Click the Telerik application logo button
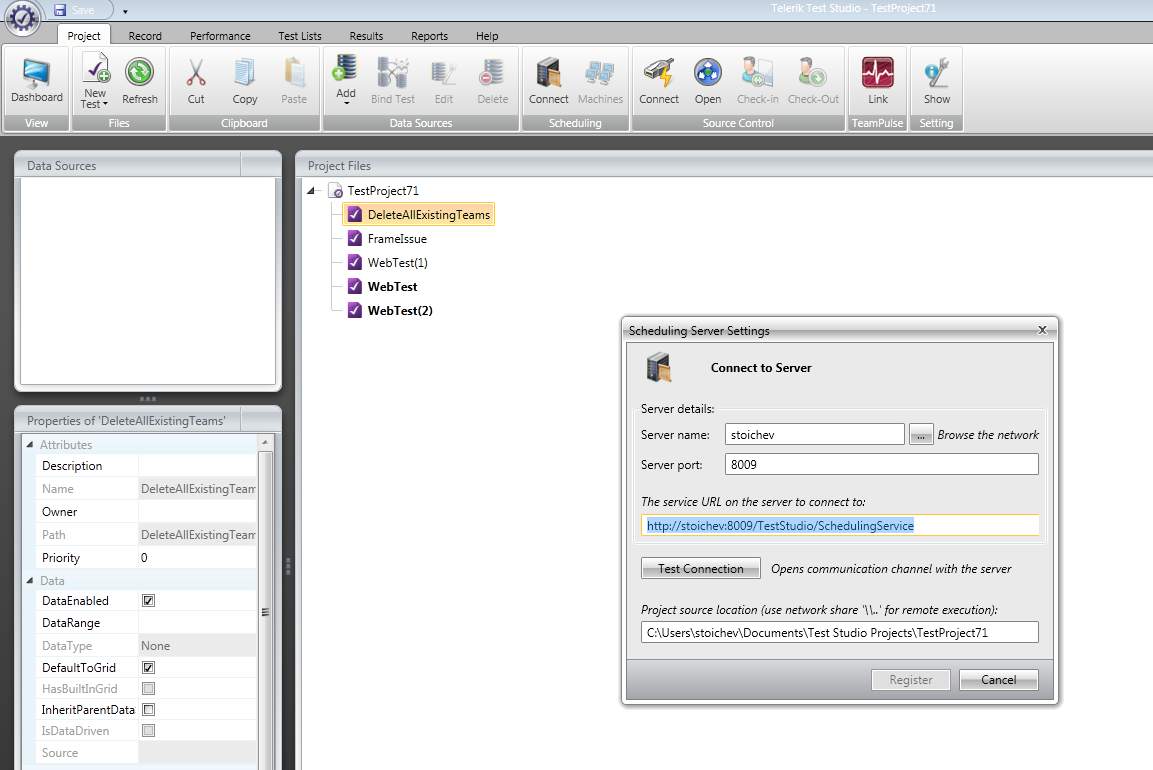Screen dimensions: 1153x770 point(23,18)
